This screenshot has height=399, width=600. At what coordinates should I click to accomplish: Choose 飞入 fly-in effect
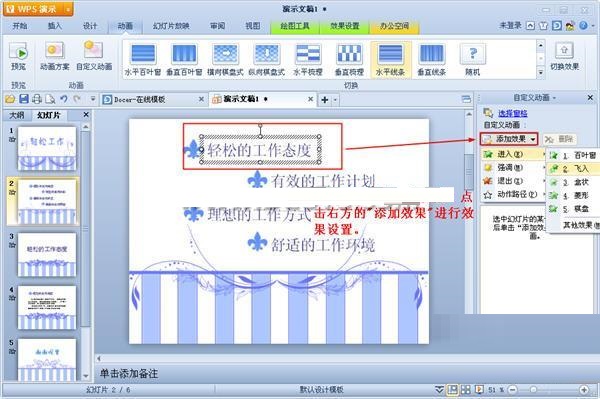(573, 169)
